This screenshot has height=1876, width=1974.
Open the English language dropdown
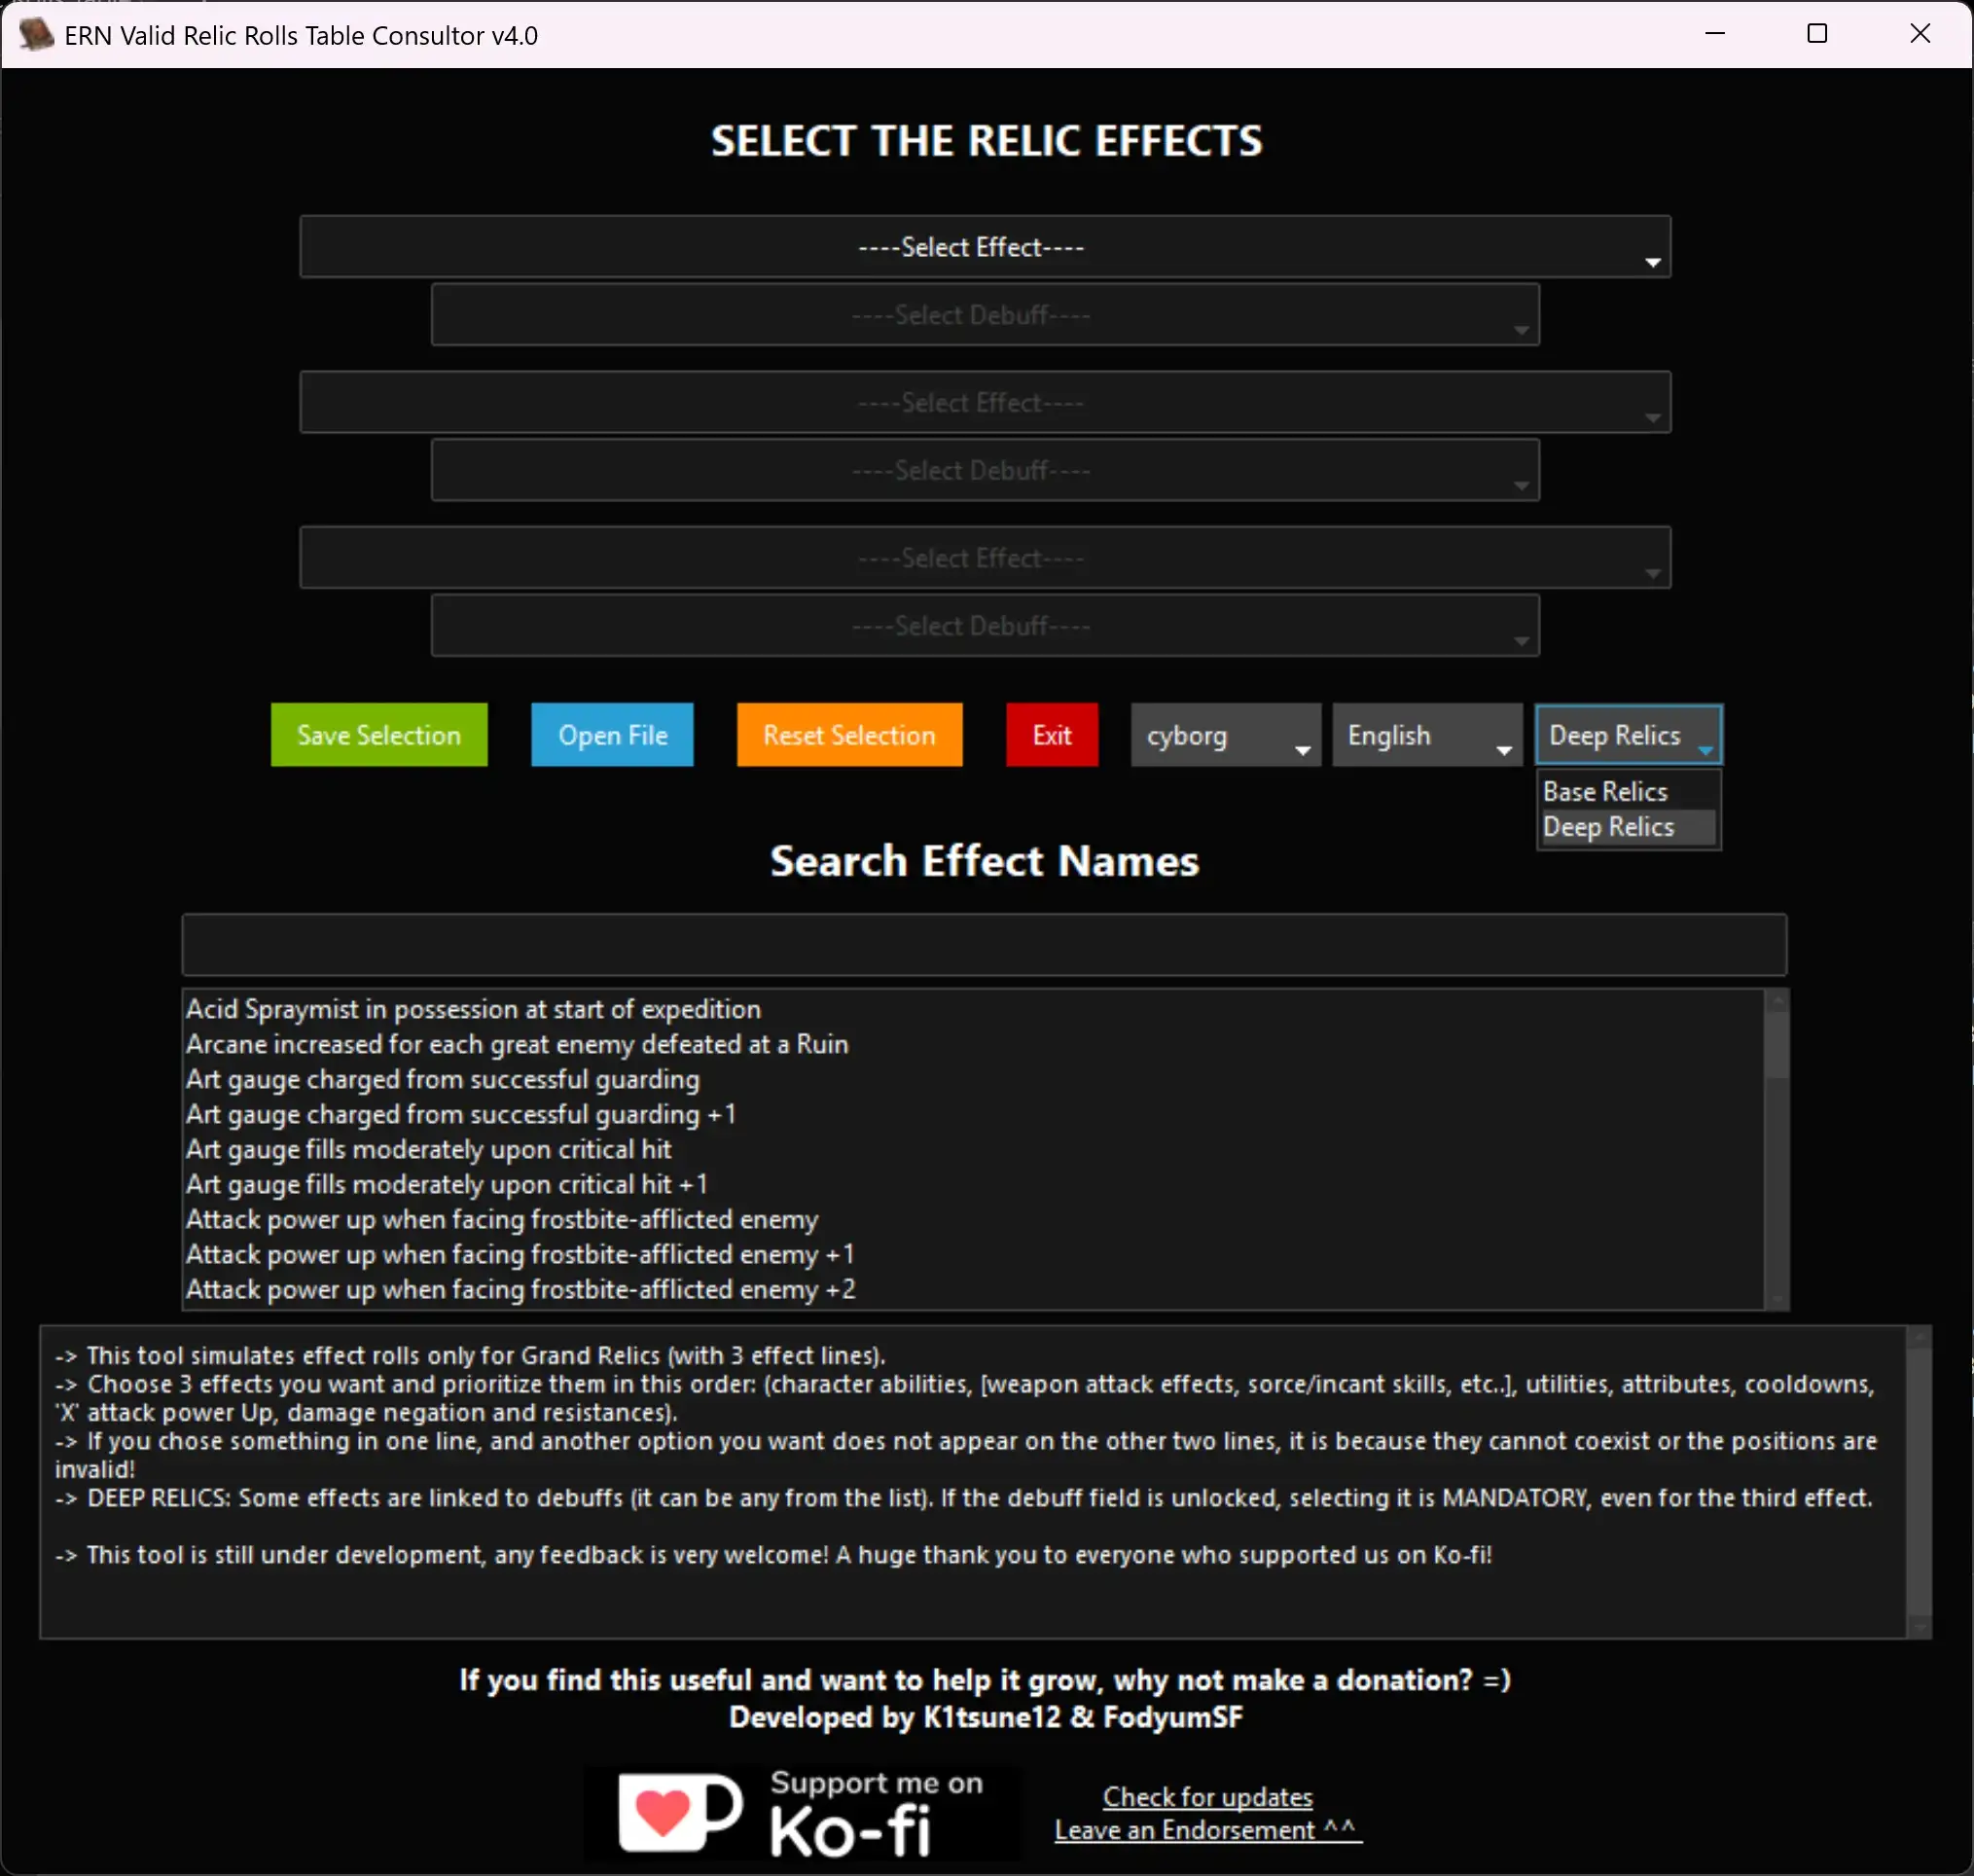(1426, 735)
